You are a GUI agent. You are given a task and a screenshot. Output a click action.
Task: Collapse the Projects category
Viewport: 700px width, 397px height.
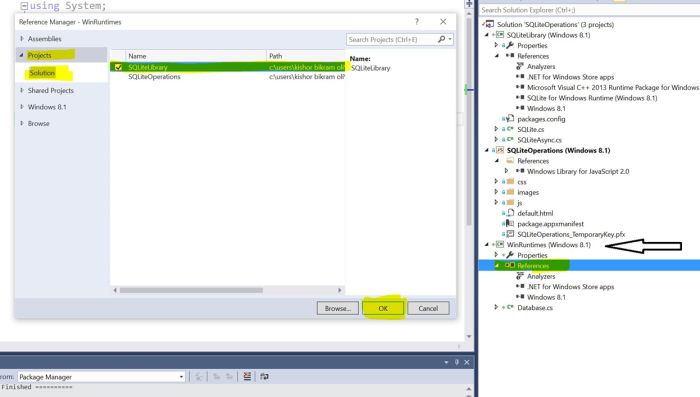21,55
